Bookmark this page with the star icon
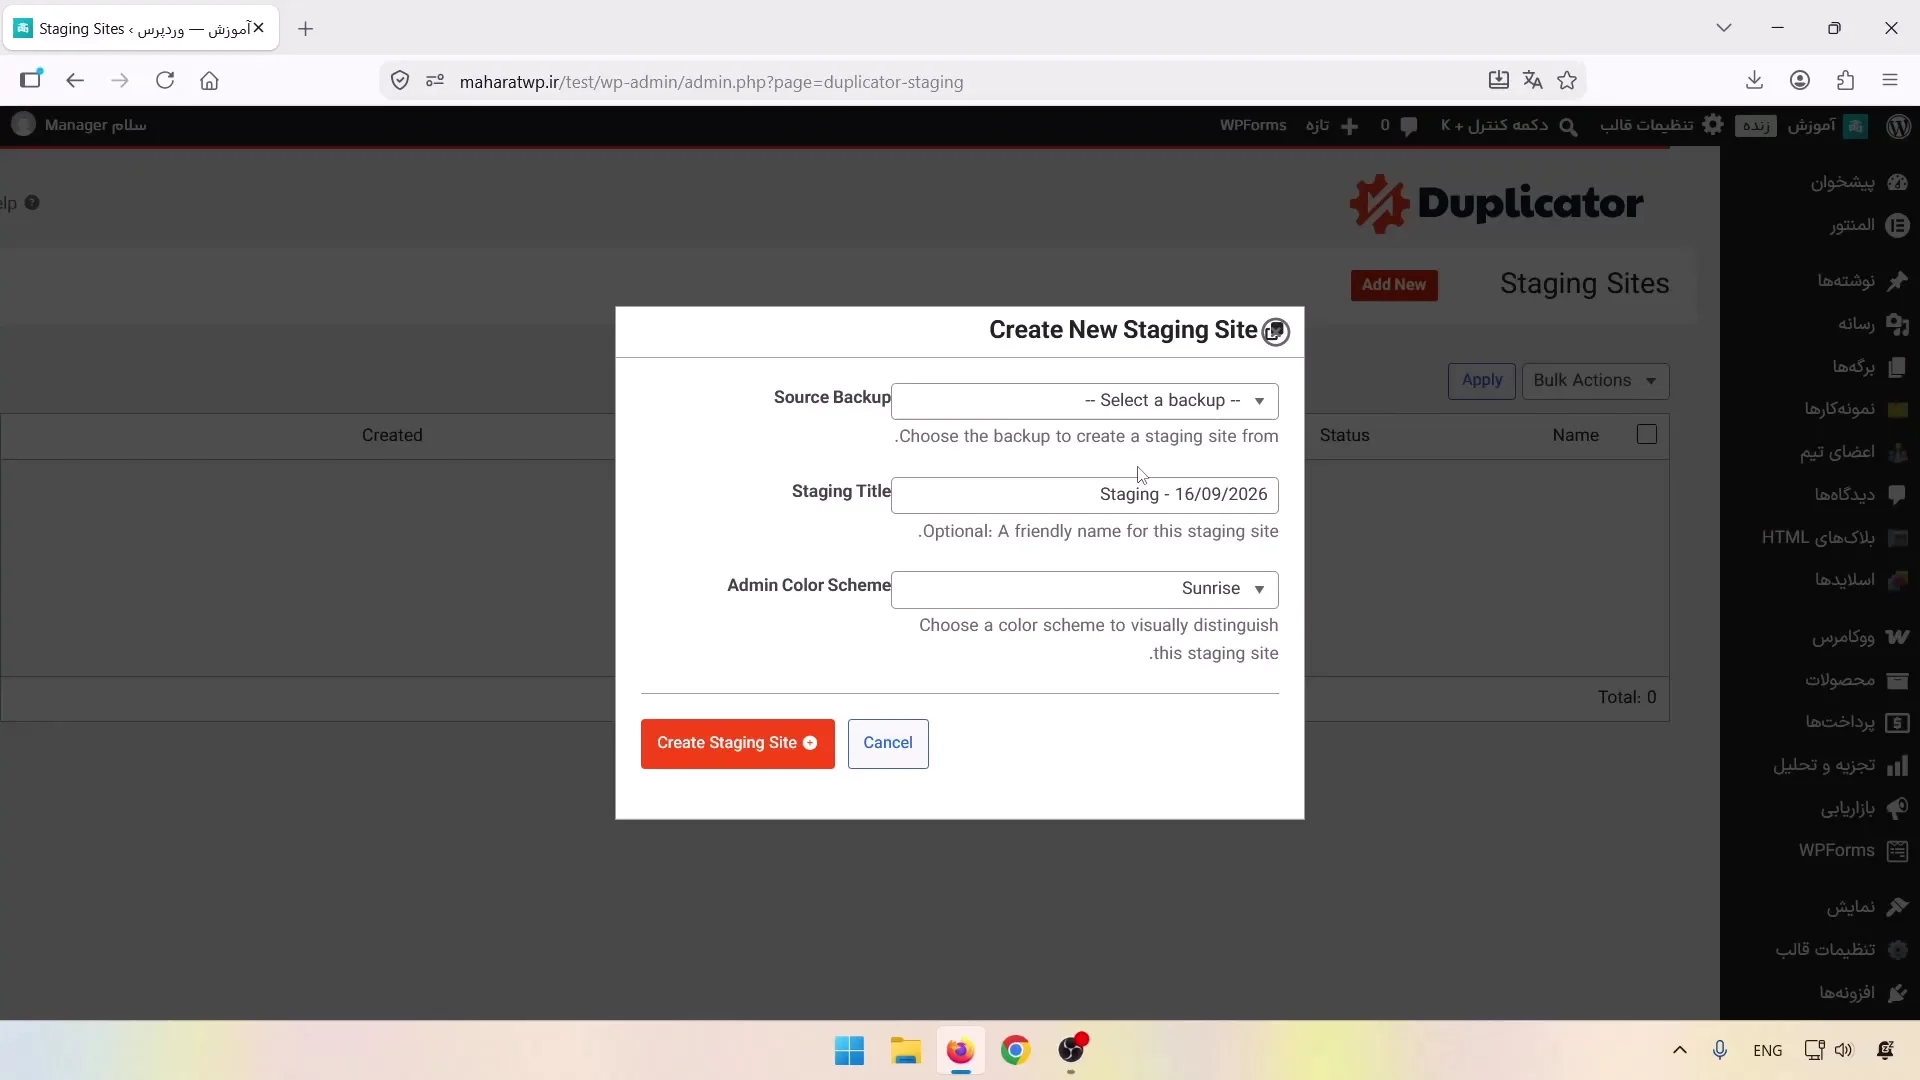 (1567, 81)
